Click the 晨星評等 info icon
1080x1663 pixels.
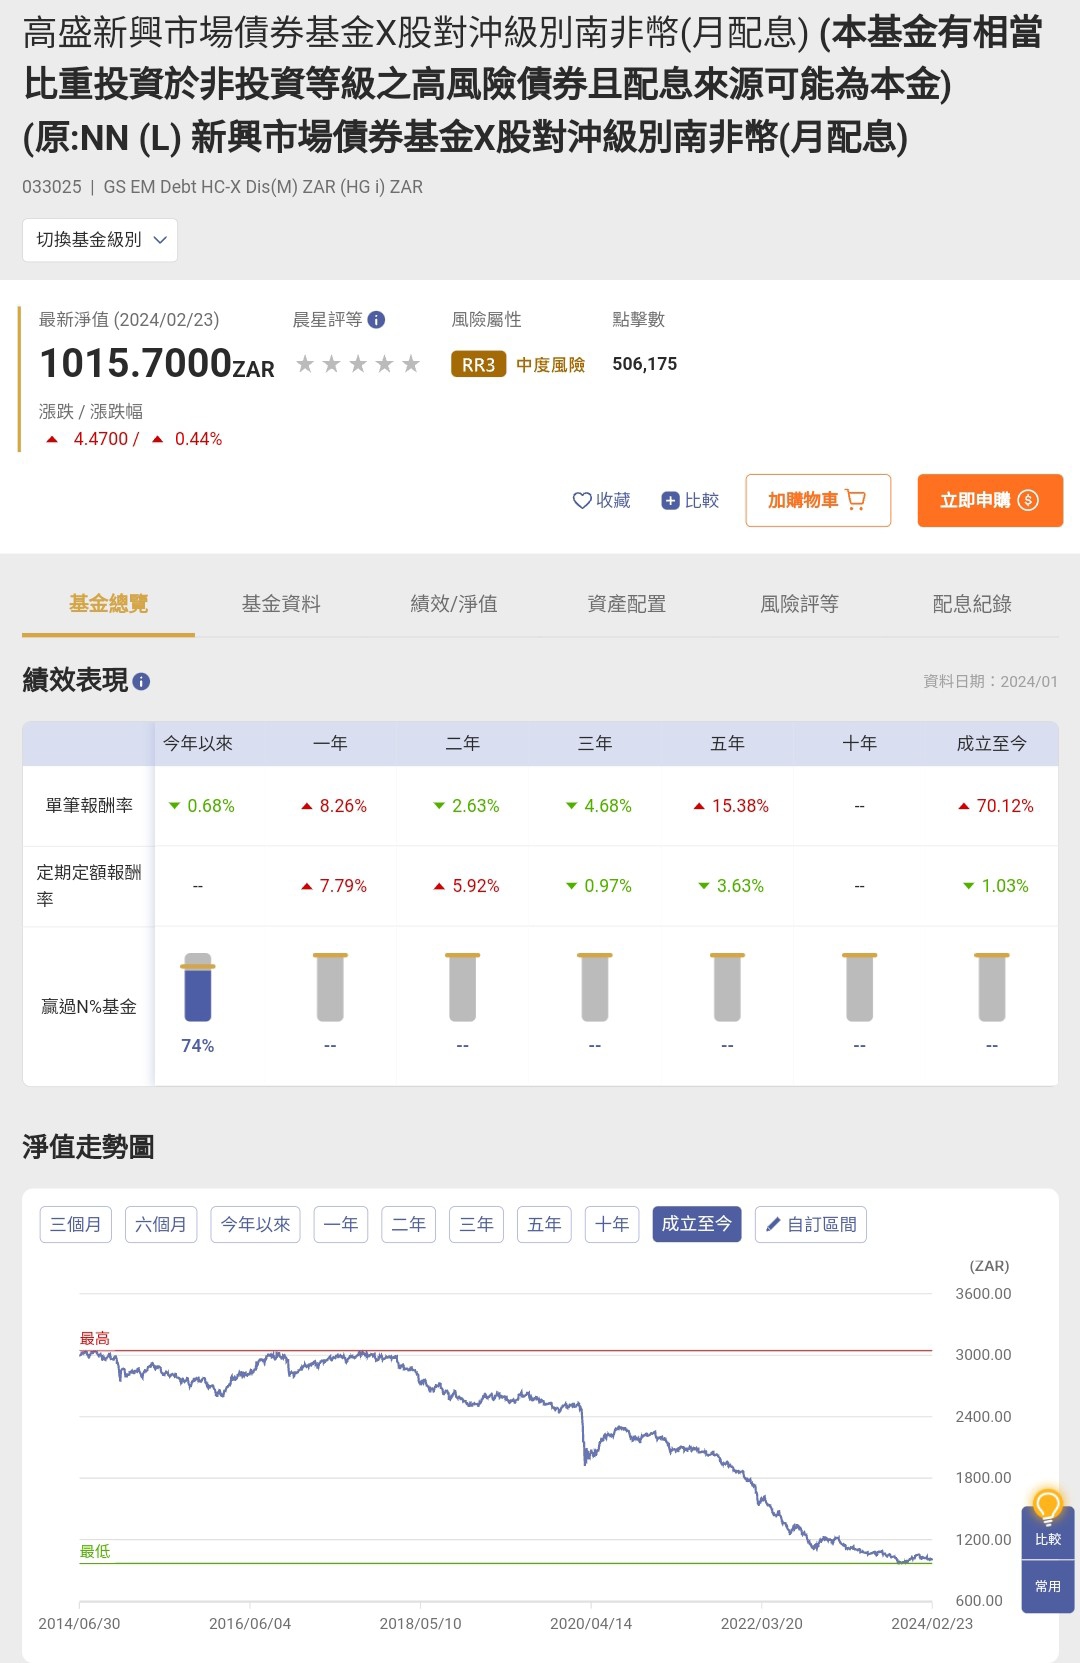(x=376, y=320)
